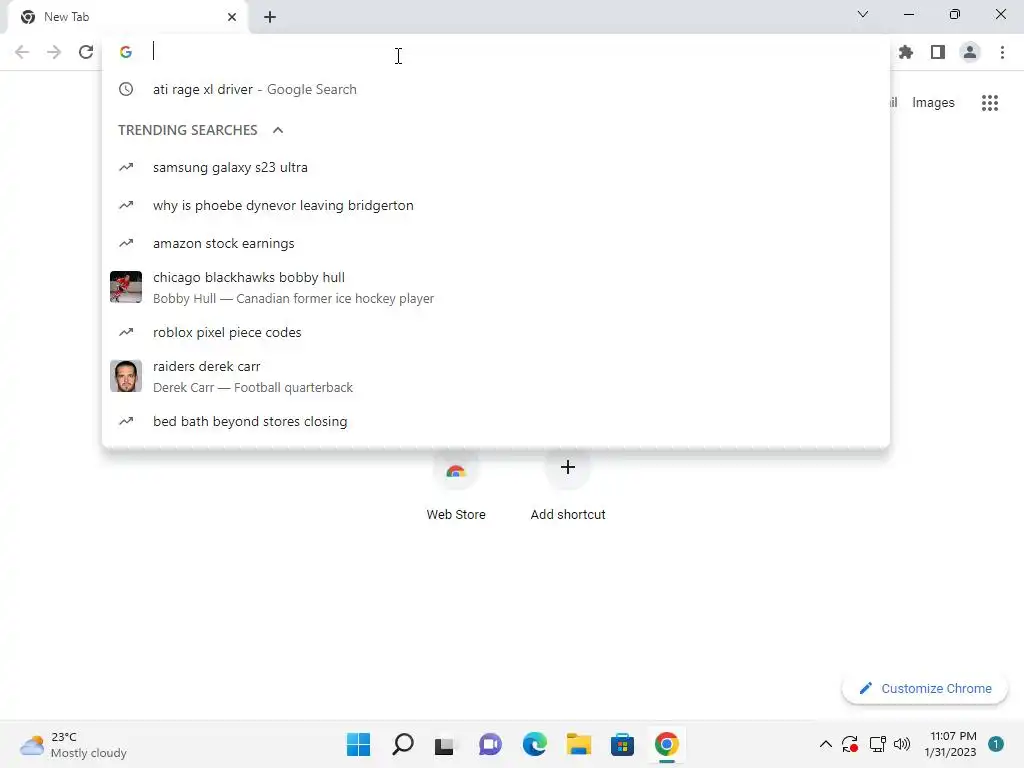Open the network display tray icon
The height and width of the screenshot is (768, 1024).
click(x=877, y=744)
